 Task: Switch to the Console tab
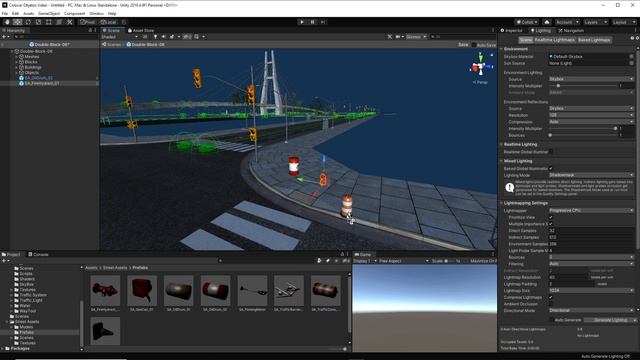point(38,254)
